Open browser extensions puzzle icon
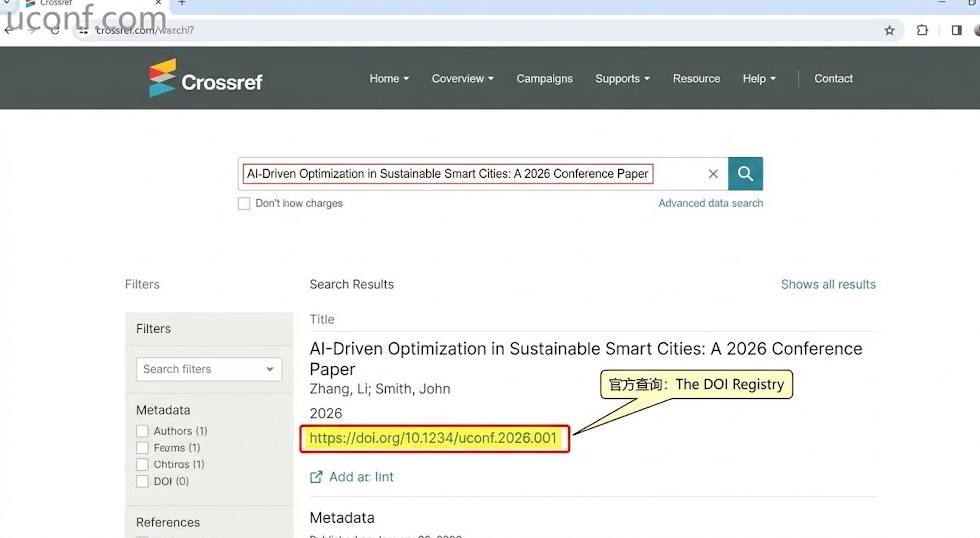Image resolution: width=980 pixels, height=538 pixels. pos(922,30)
